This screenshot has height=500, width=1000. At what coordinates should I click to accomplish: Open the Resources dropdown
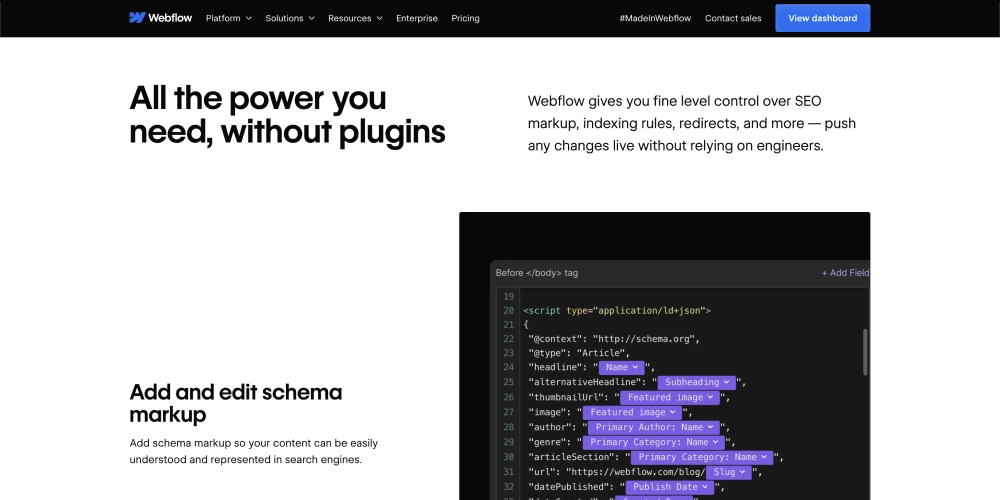(355, 18)
